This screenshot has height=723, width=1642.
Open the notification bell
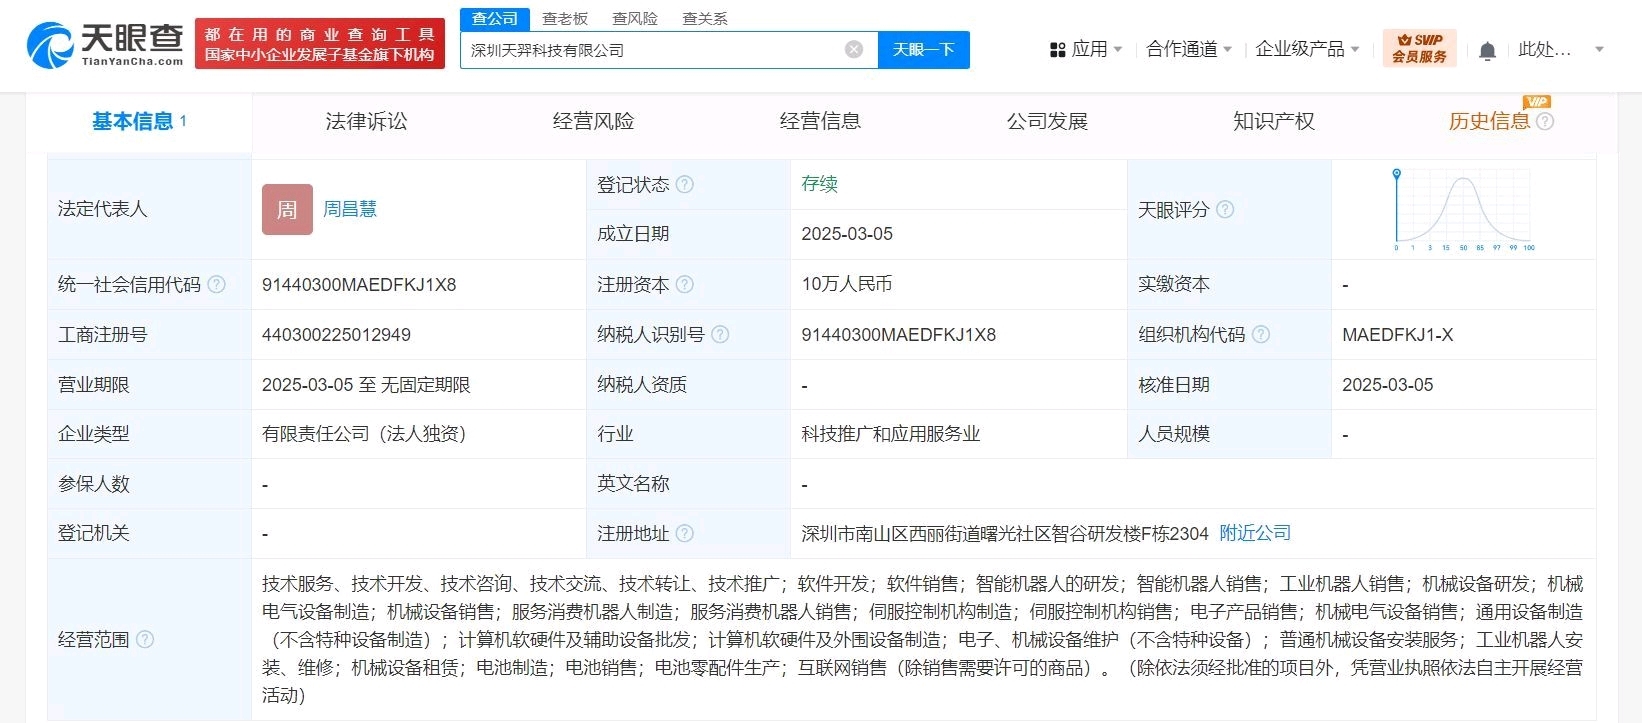click(1487, 51)
